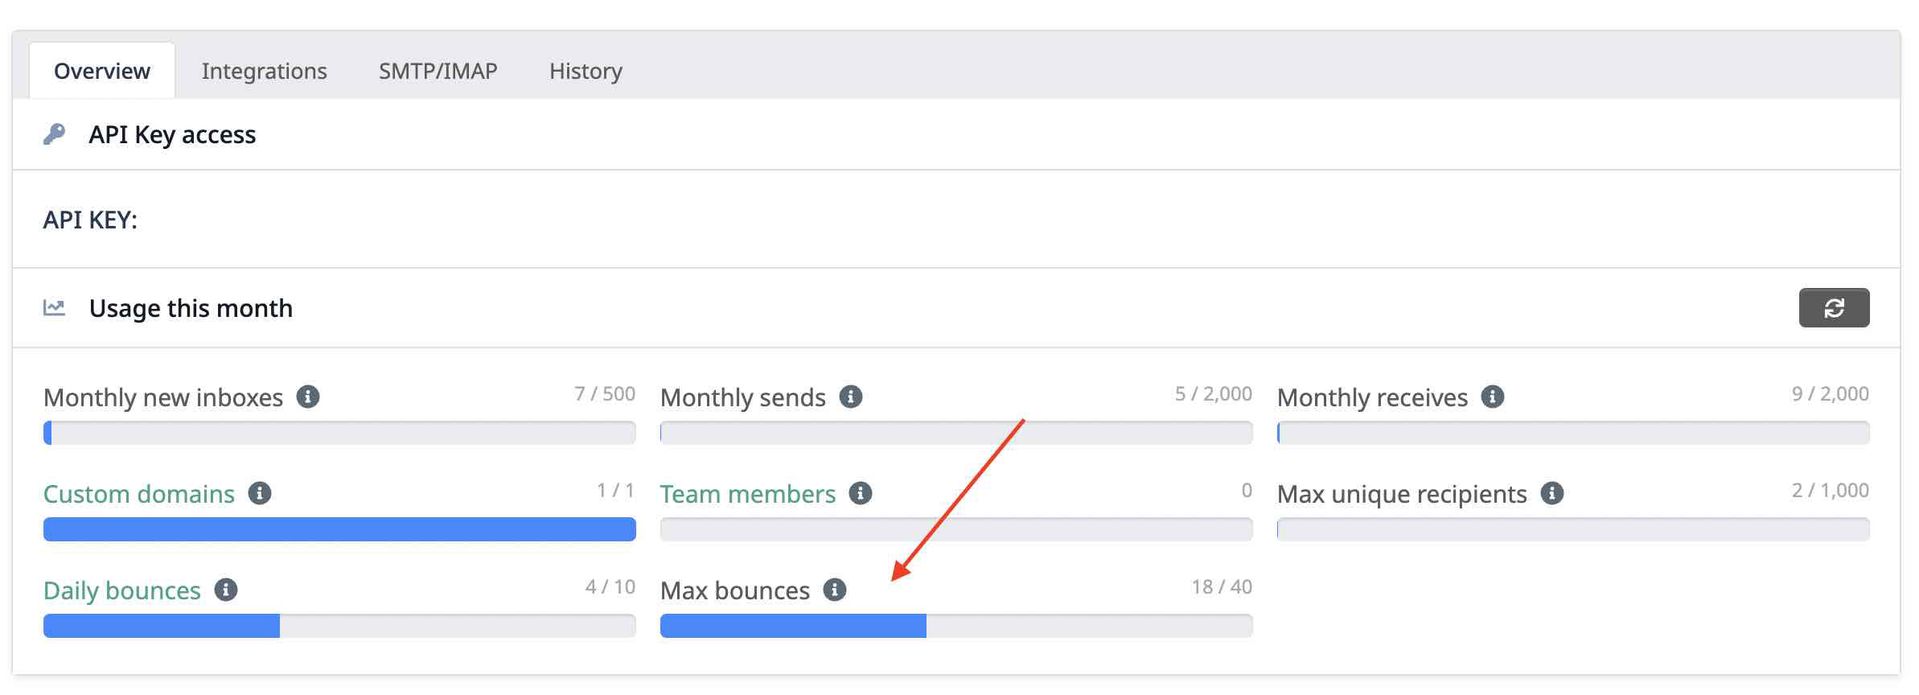Screen dimensions: 1919x695
Task: Click info icon beside Max bounces
Action: (x=835, y=590)
